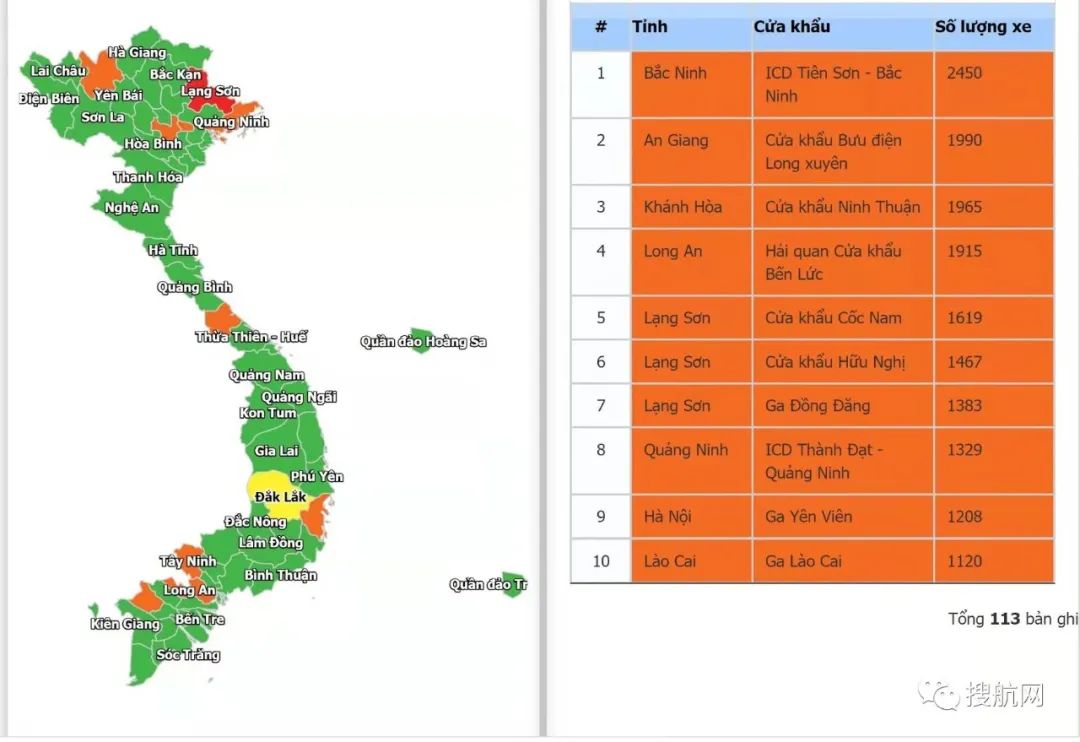Screen dimensions: 1080x742
Task: Select the An Giang cell in the table
Action: (676, 140)
